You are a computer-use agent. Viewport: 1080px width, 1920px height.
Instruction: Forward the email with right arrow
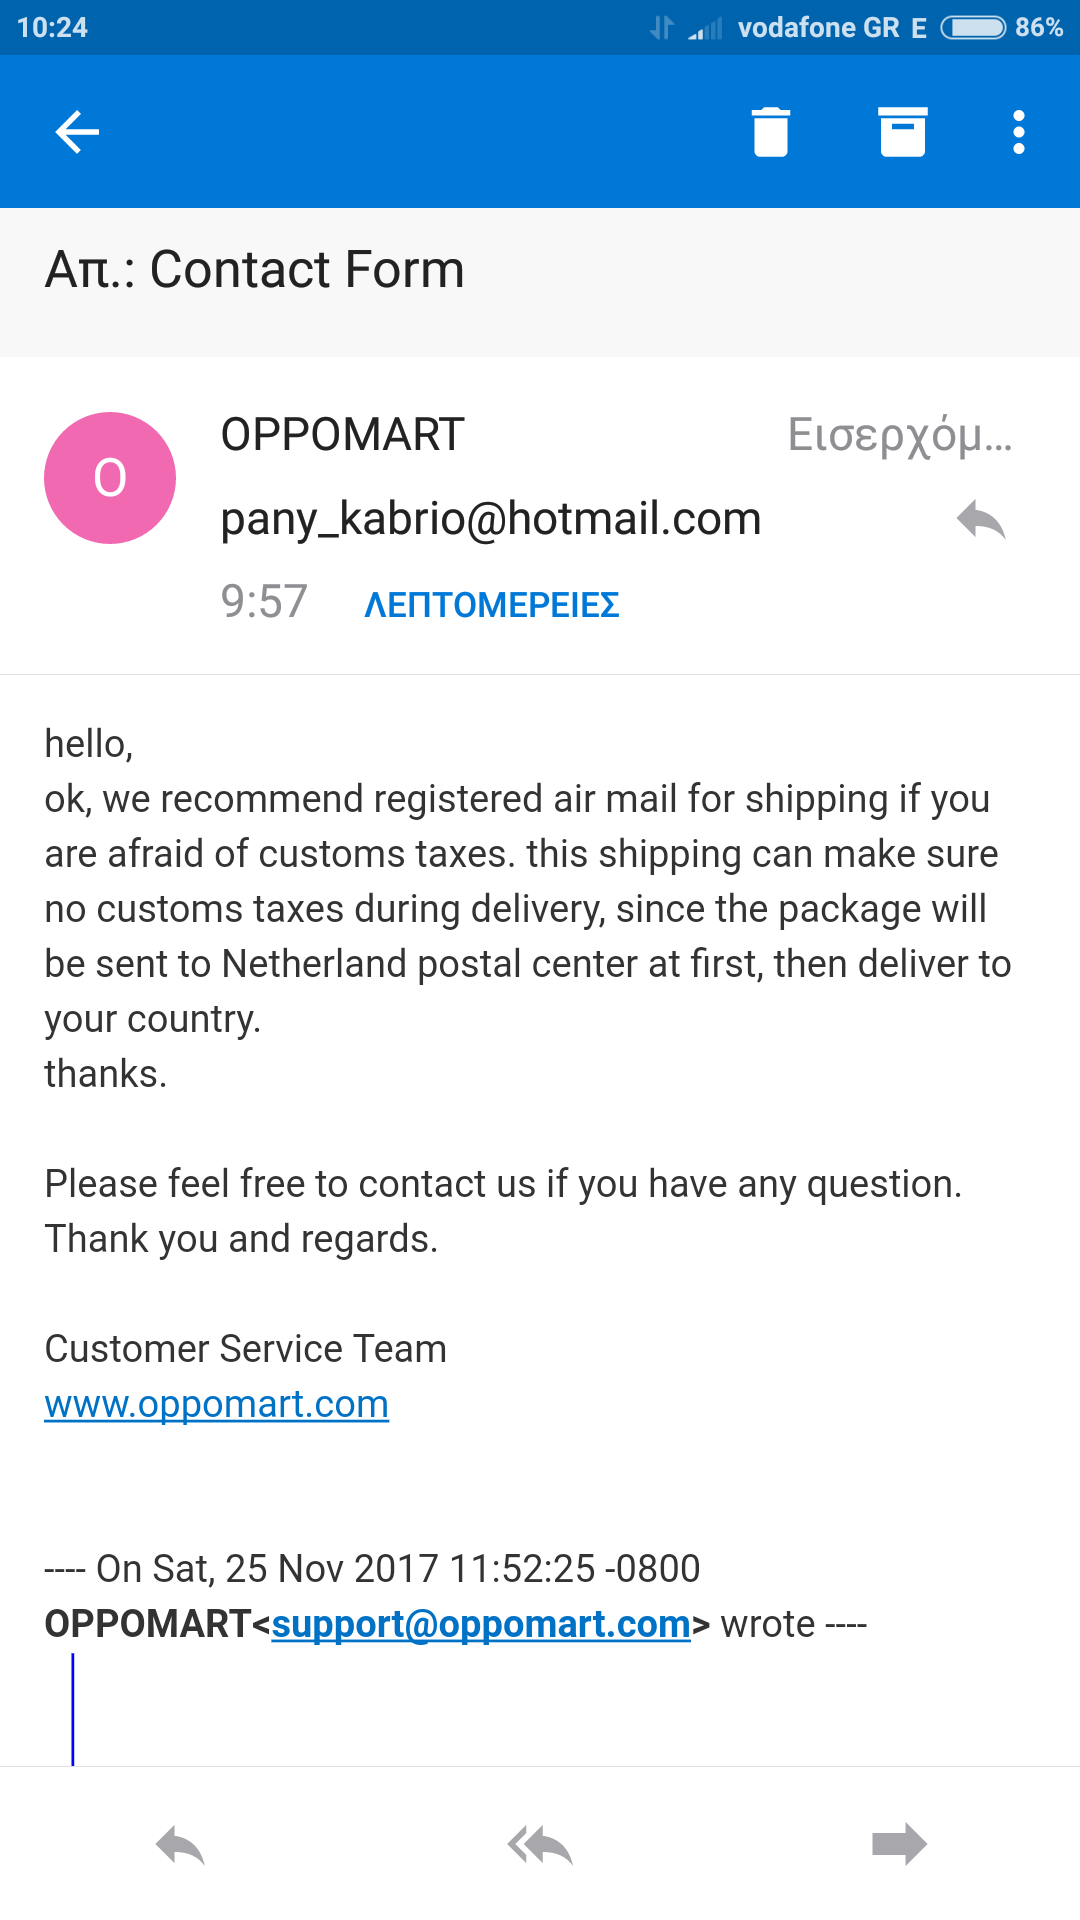[x=899, y=1845]
